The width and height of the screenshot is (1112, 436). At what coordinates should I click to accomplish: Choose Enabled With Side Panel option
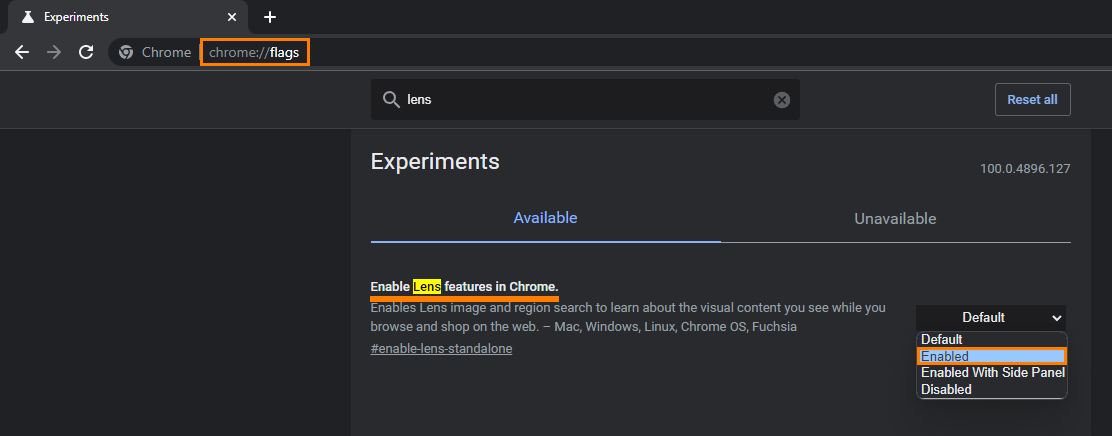tap(991, 372)
